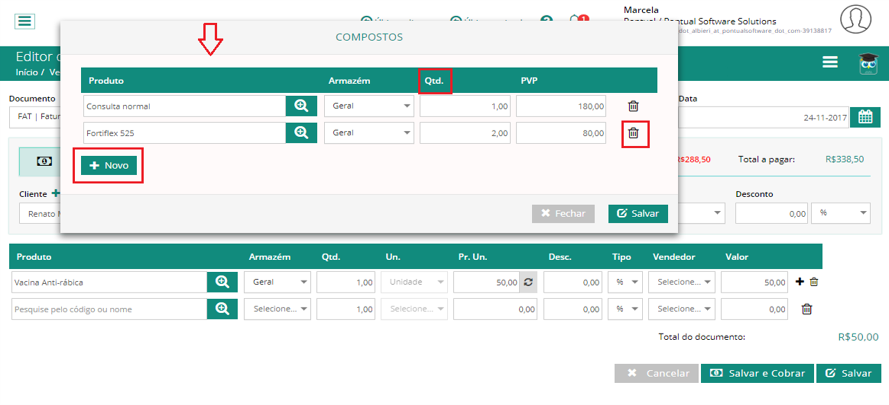Open the white lines menu in green header
This screenshot has height=405, width=889.
(831, 62)
